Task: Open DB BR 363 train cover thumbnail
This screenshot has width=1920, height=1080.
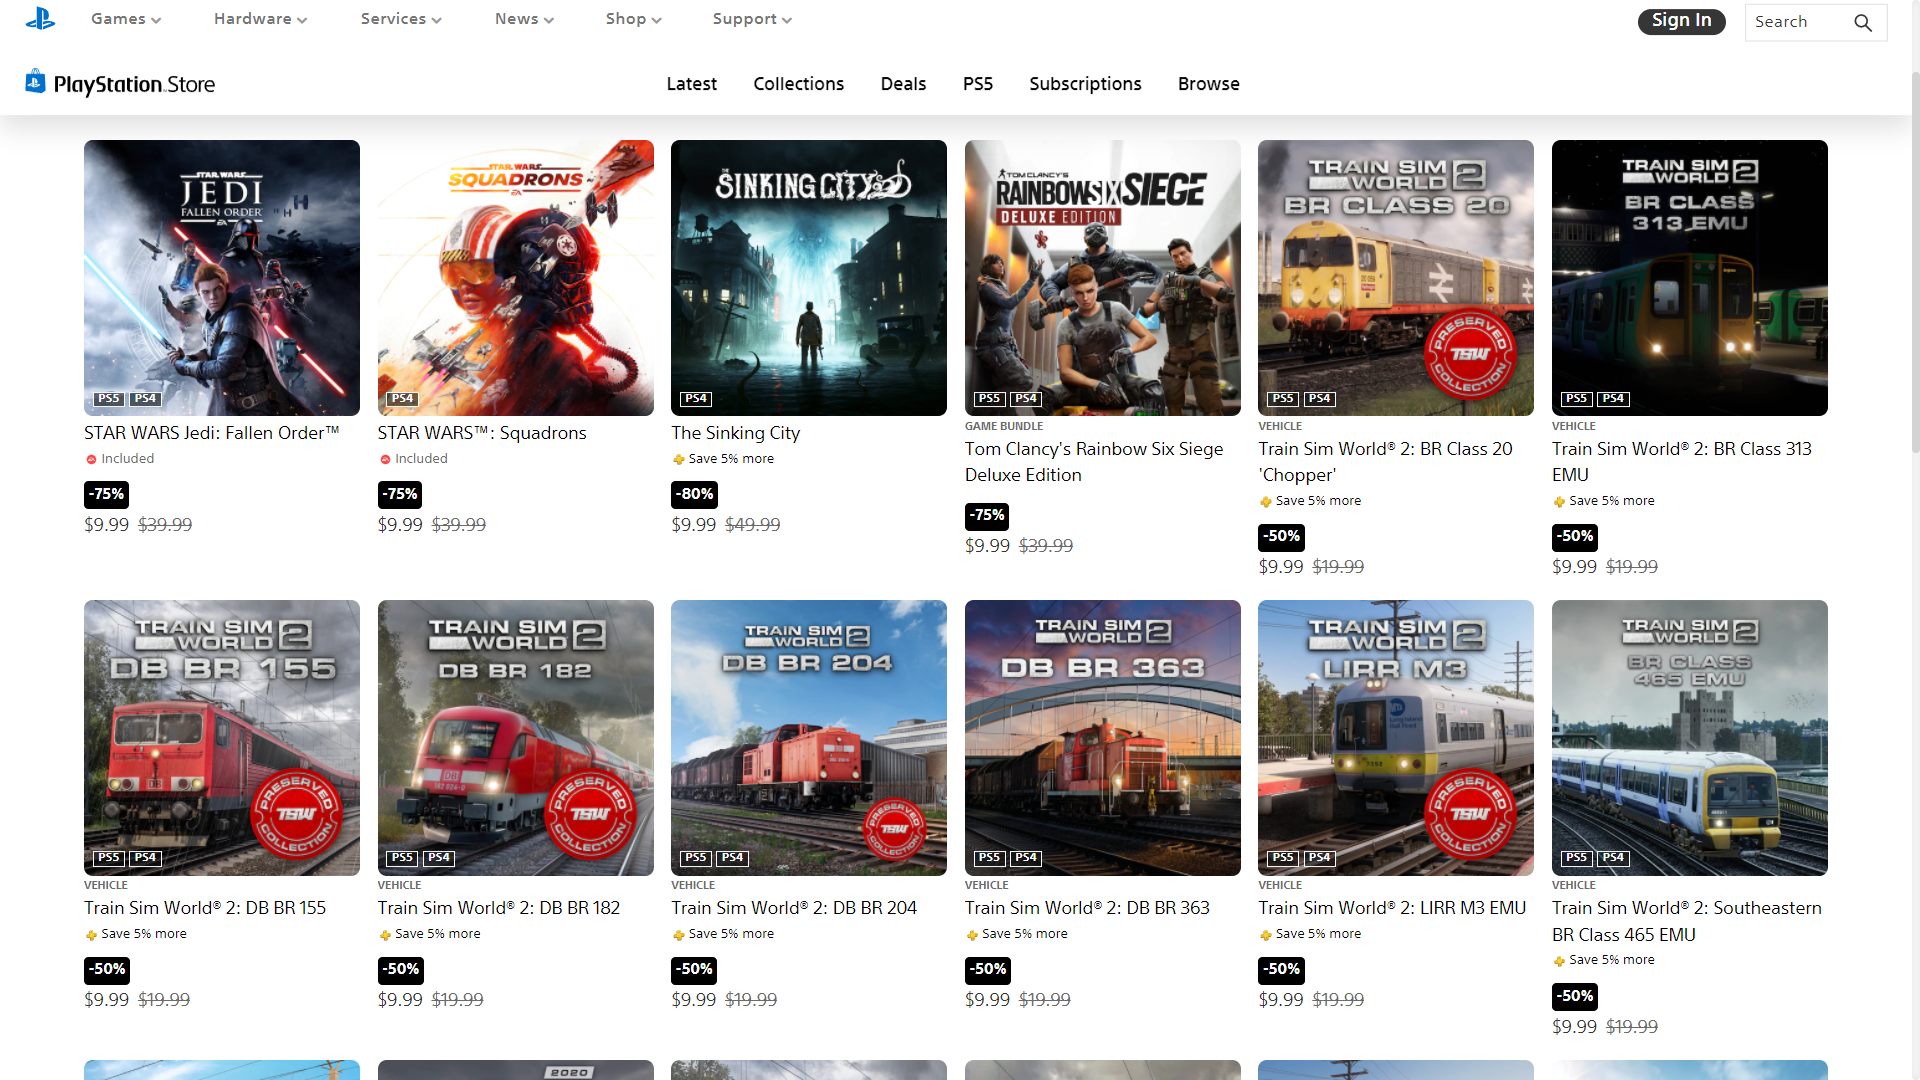Action: click(1102, 737)
